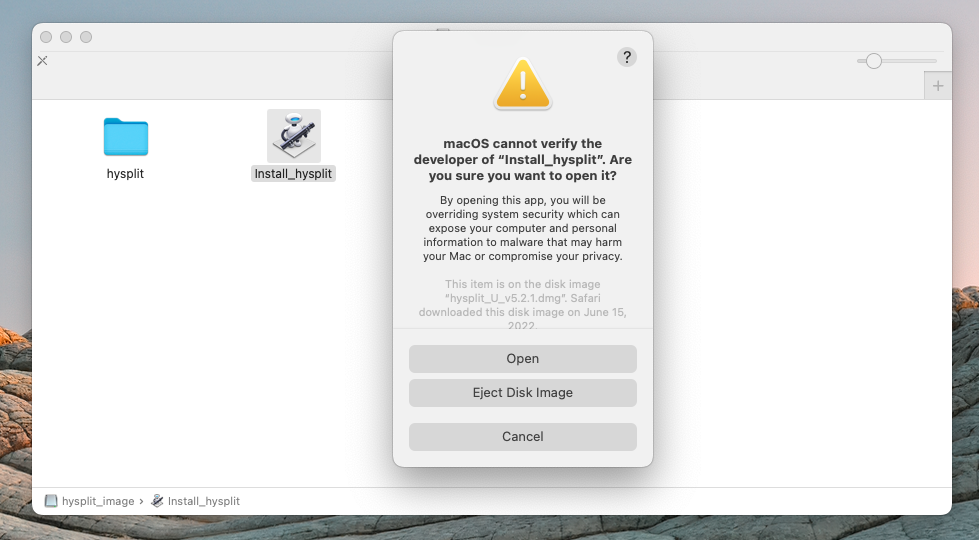Select the Install_hysplit Automator app icon
Image resolution: width=979 pixels, height=540 pixels.
(x=293, y=136)
